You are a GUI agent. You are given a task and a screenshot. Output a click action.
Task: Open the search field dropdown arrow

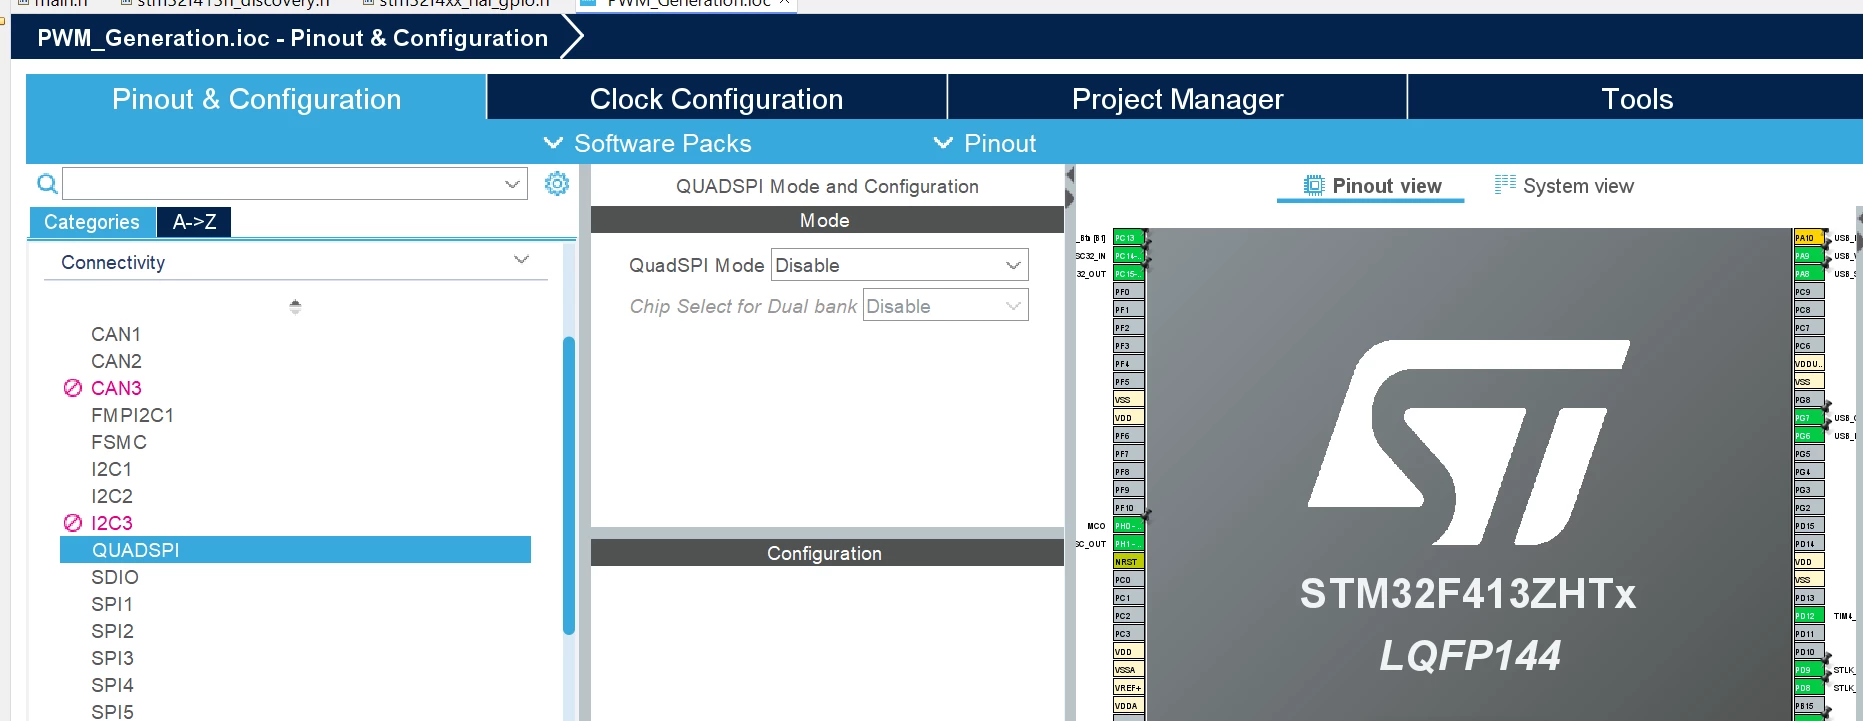click(x=512, y=184)
